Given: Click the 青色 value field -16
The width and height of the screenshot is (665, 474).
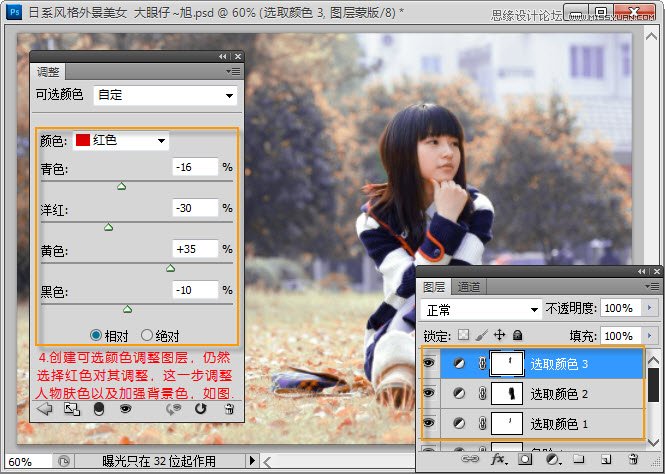Looking at the screenshot, I should click(x=195, y=167).
